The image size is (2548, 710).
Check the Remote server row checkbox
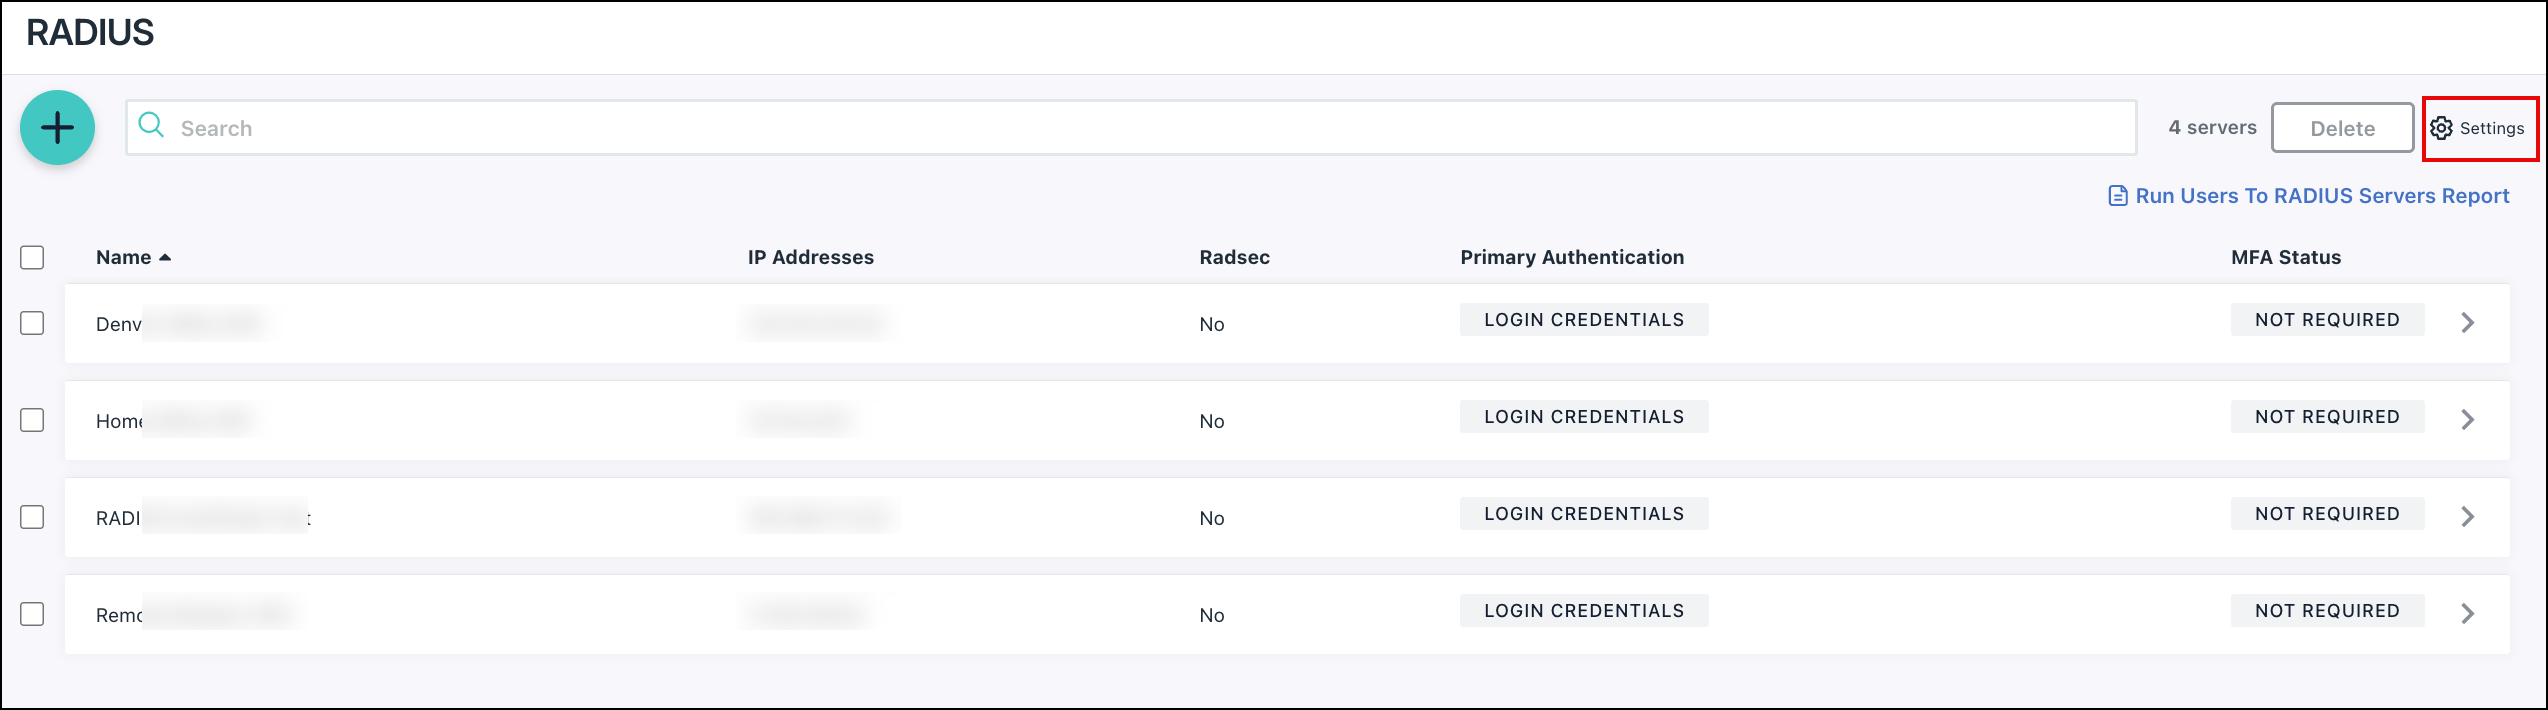[31, 615]
